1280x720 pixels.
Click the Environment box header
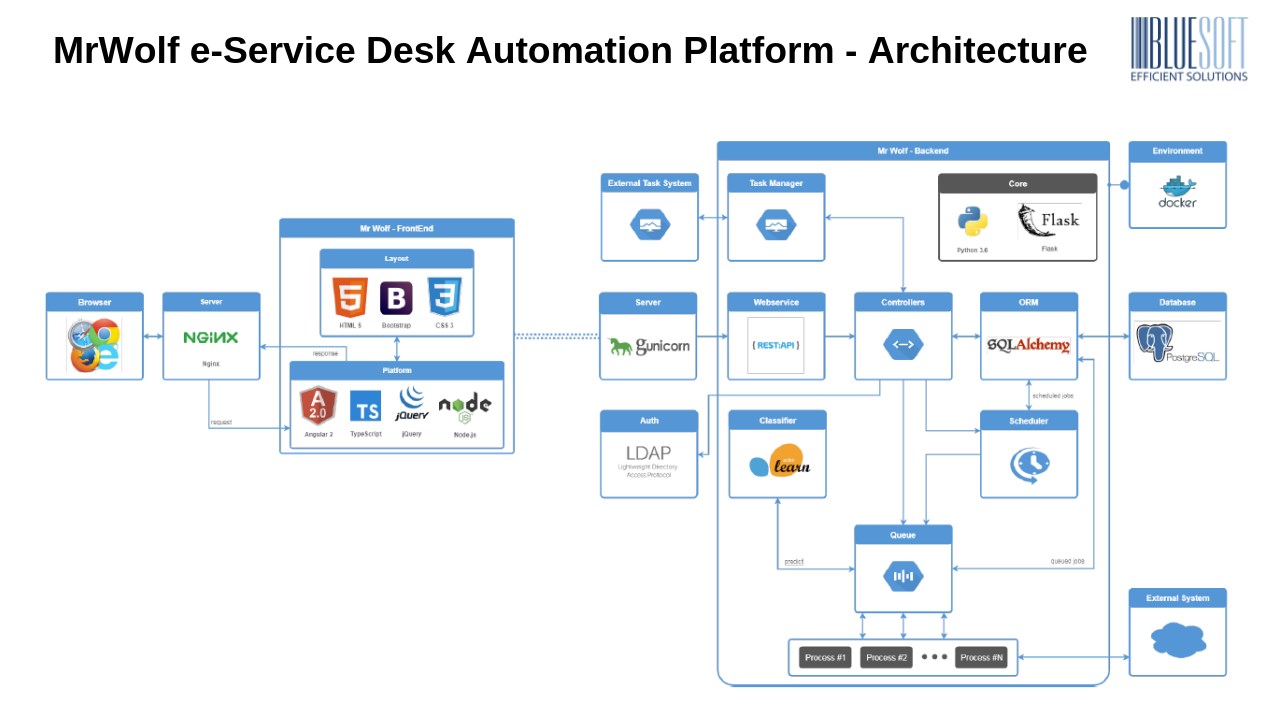pyautogui.click(x=1177, y=151)
